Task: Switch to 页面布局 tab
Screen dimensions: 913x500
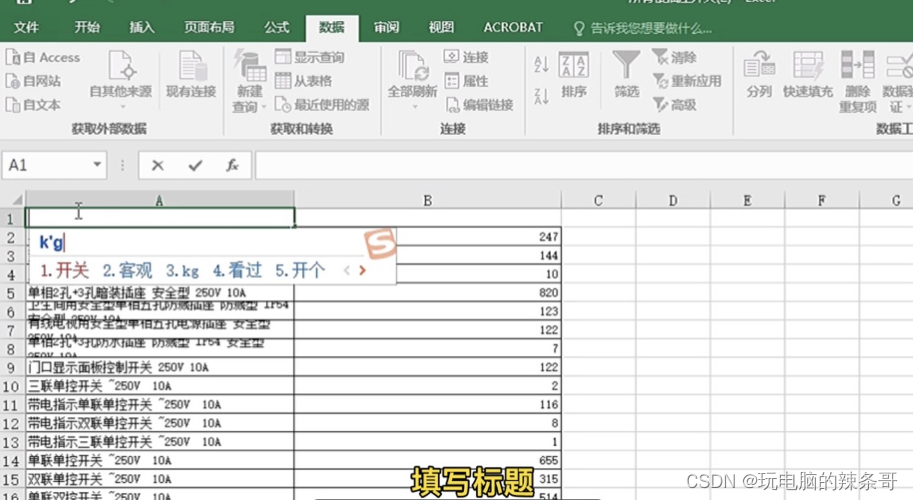Action: [x=209, y=27]
